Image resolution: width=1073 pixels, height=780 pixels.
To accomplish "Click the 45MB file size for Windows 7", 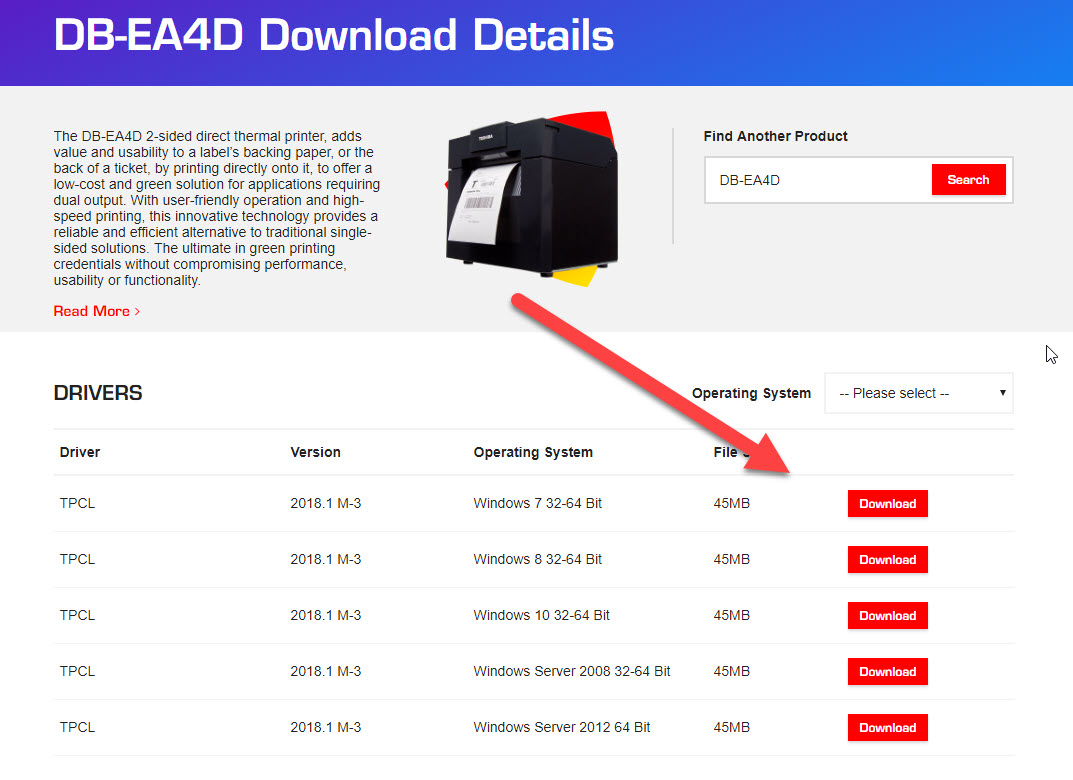I will tap(732, 504).
